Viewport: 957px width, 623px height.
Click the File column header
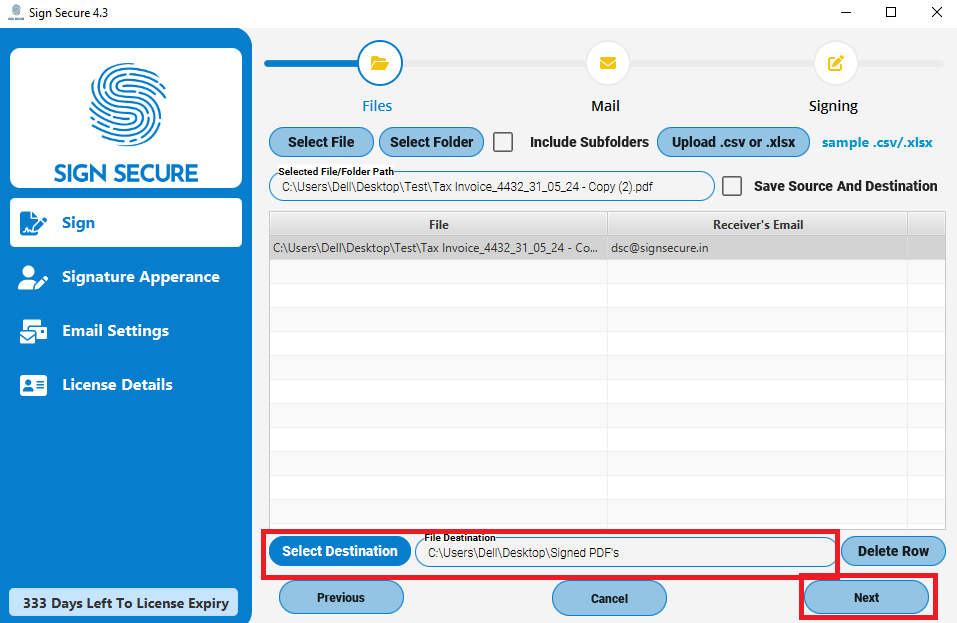click(438, 225)
